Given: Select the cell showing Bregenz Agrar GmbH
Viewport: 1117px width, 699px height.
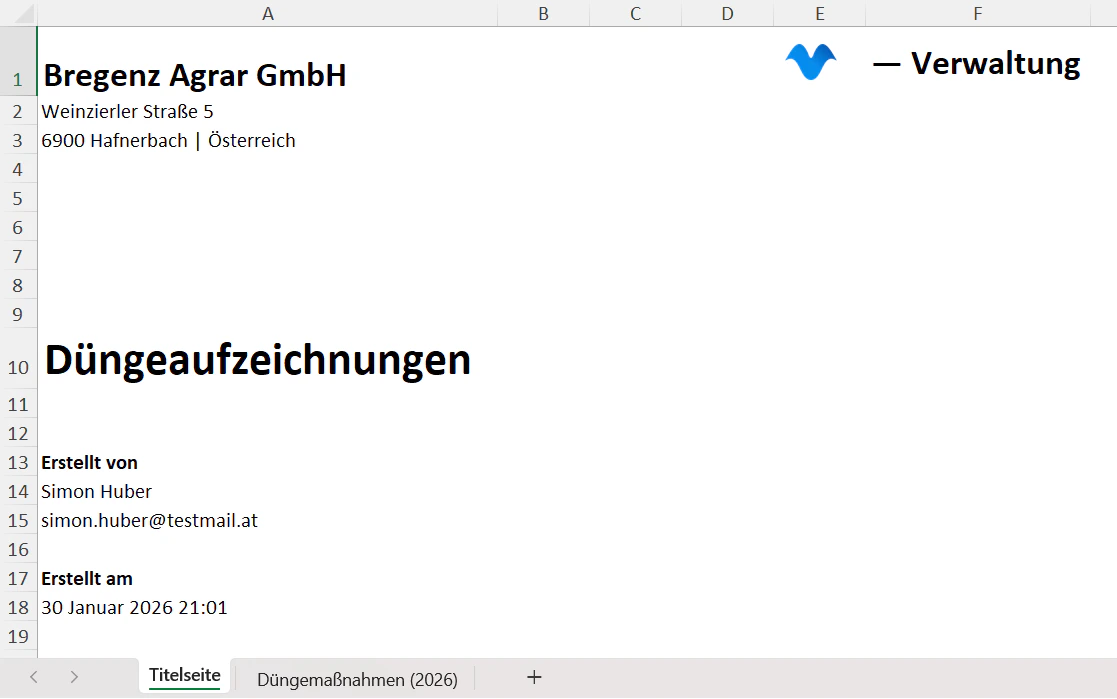Looking at the screenshot, I should tap(193, 74).
